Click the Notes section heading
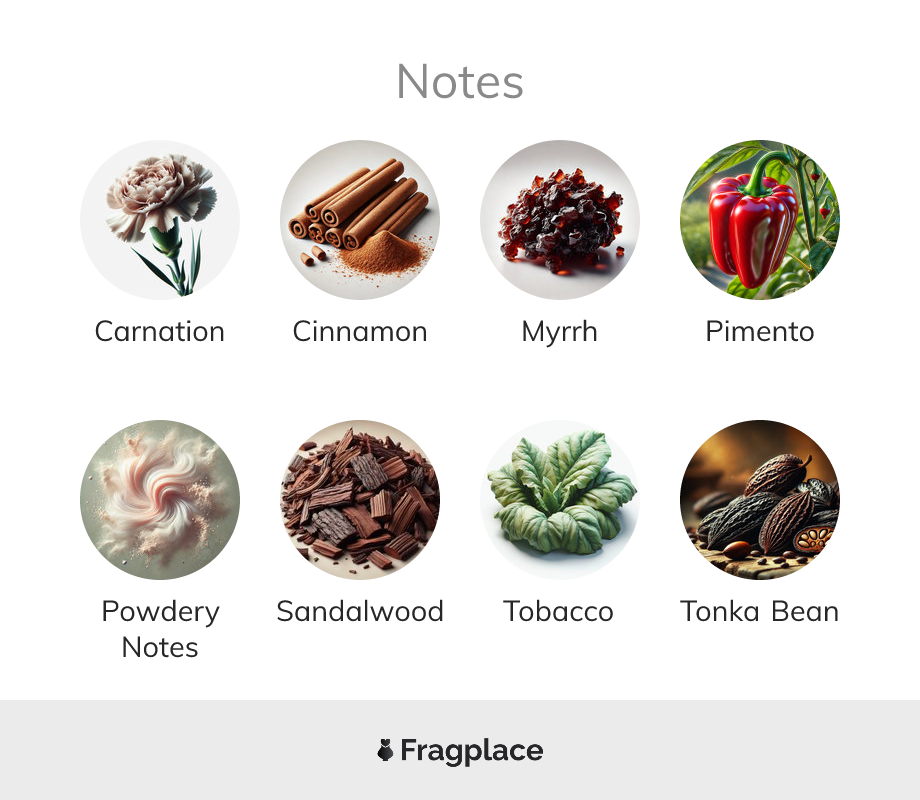Viewport: 920px width, 800px height. pyautogui.click(x=460, y=82)
